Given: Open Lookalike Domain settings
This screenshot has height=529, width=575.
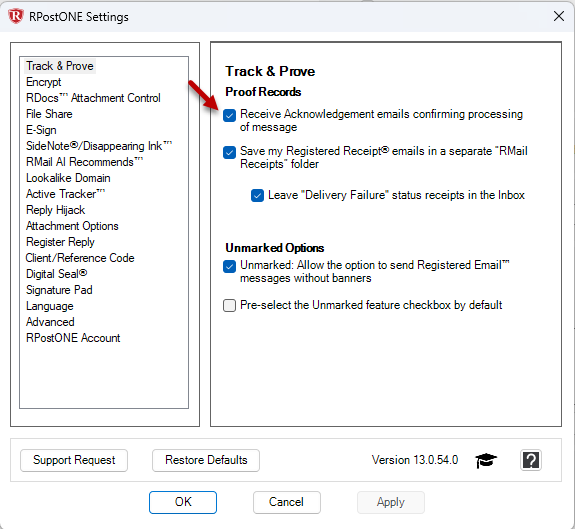Looking at the screenshot, I should (68, 178).
